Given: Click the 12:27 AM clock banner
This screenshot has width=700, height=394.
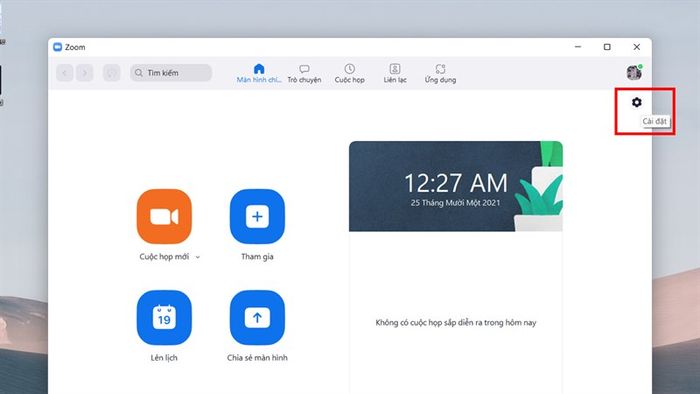Looking at the screenshot, I should click(x=456, y=187).
